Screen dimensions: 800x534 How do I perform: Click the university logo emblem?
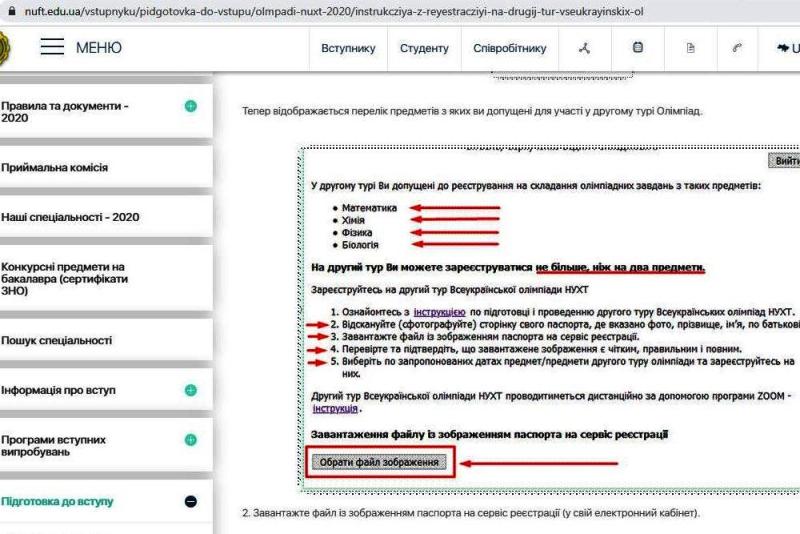point(5,48)
